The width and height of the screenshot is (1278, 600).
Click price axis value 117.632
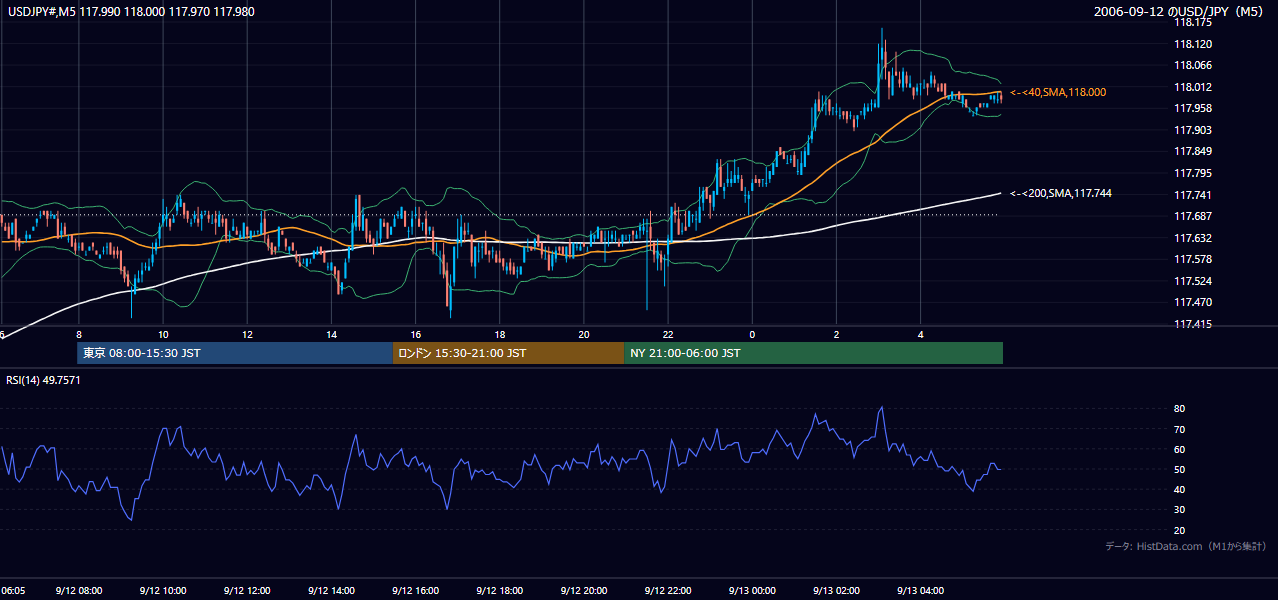coord(1191,238)
